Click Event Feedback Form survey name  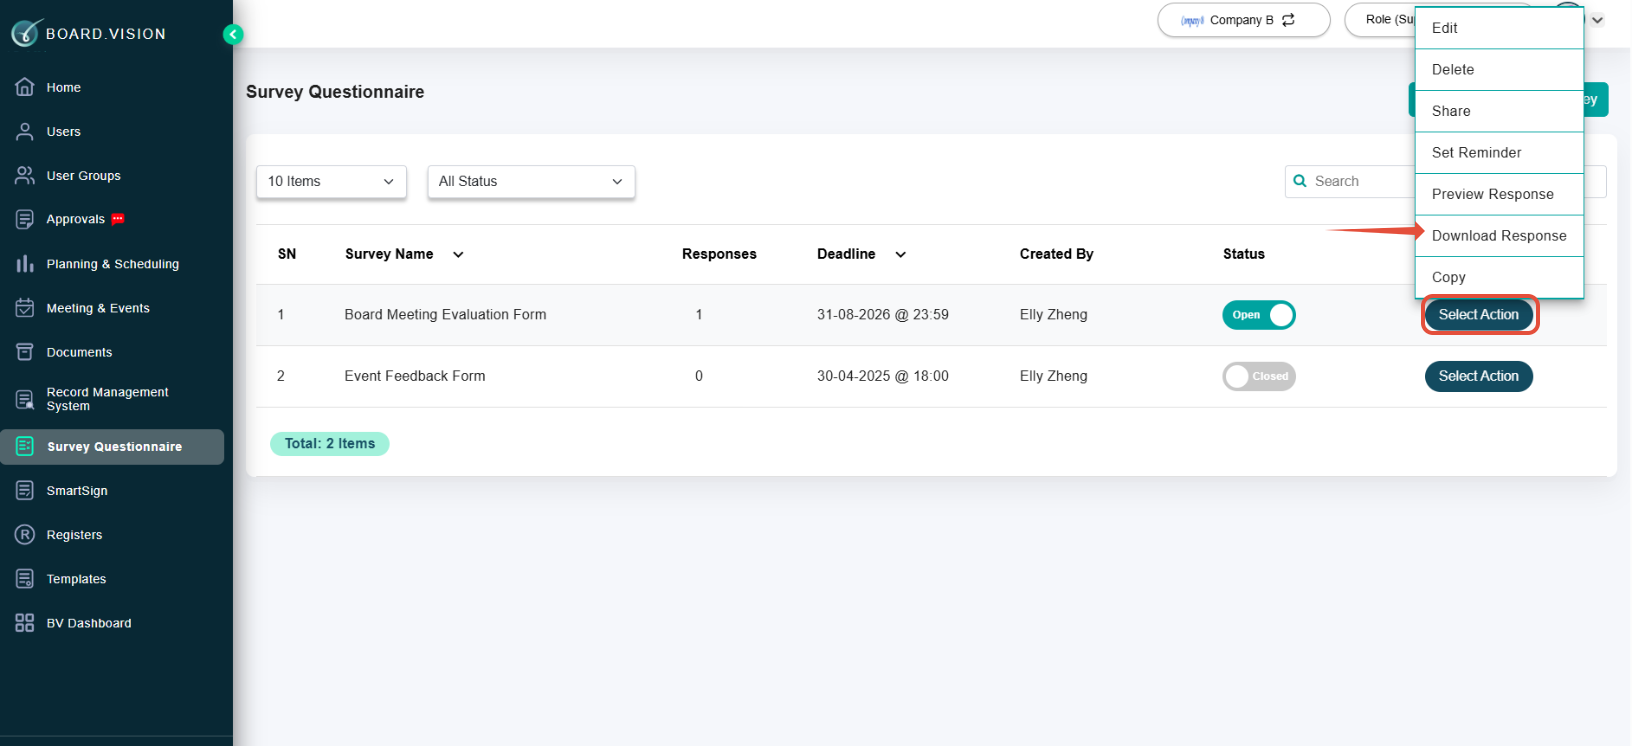click(x=415, y=376)
